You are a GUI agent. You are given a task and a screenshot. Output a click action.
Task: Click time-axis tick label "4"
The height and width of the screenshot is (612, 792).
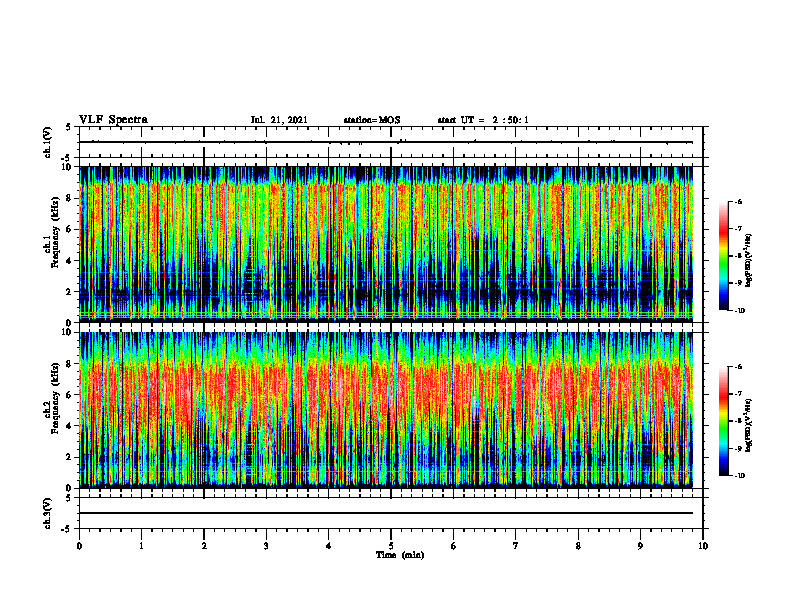329,546
